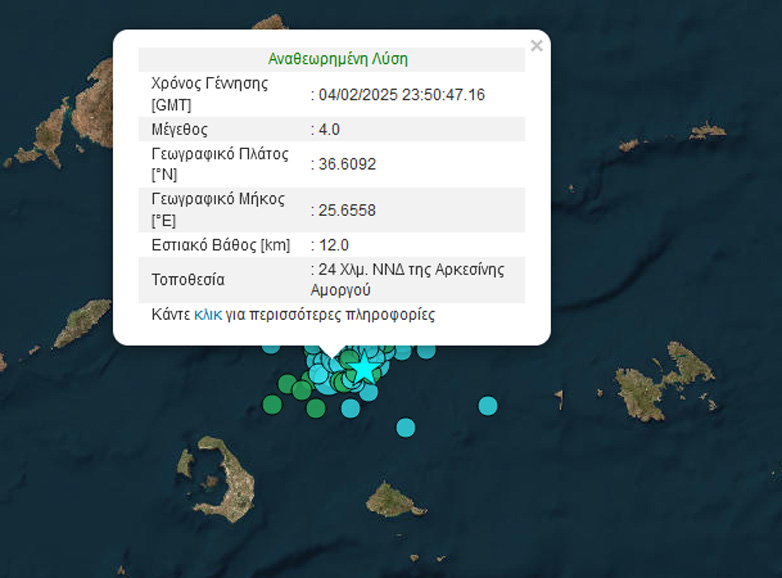Click the cyan circle under popup's right edge
Screen dimensions: 782x578
(x=427, y=350)
